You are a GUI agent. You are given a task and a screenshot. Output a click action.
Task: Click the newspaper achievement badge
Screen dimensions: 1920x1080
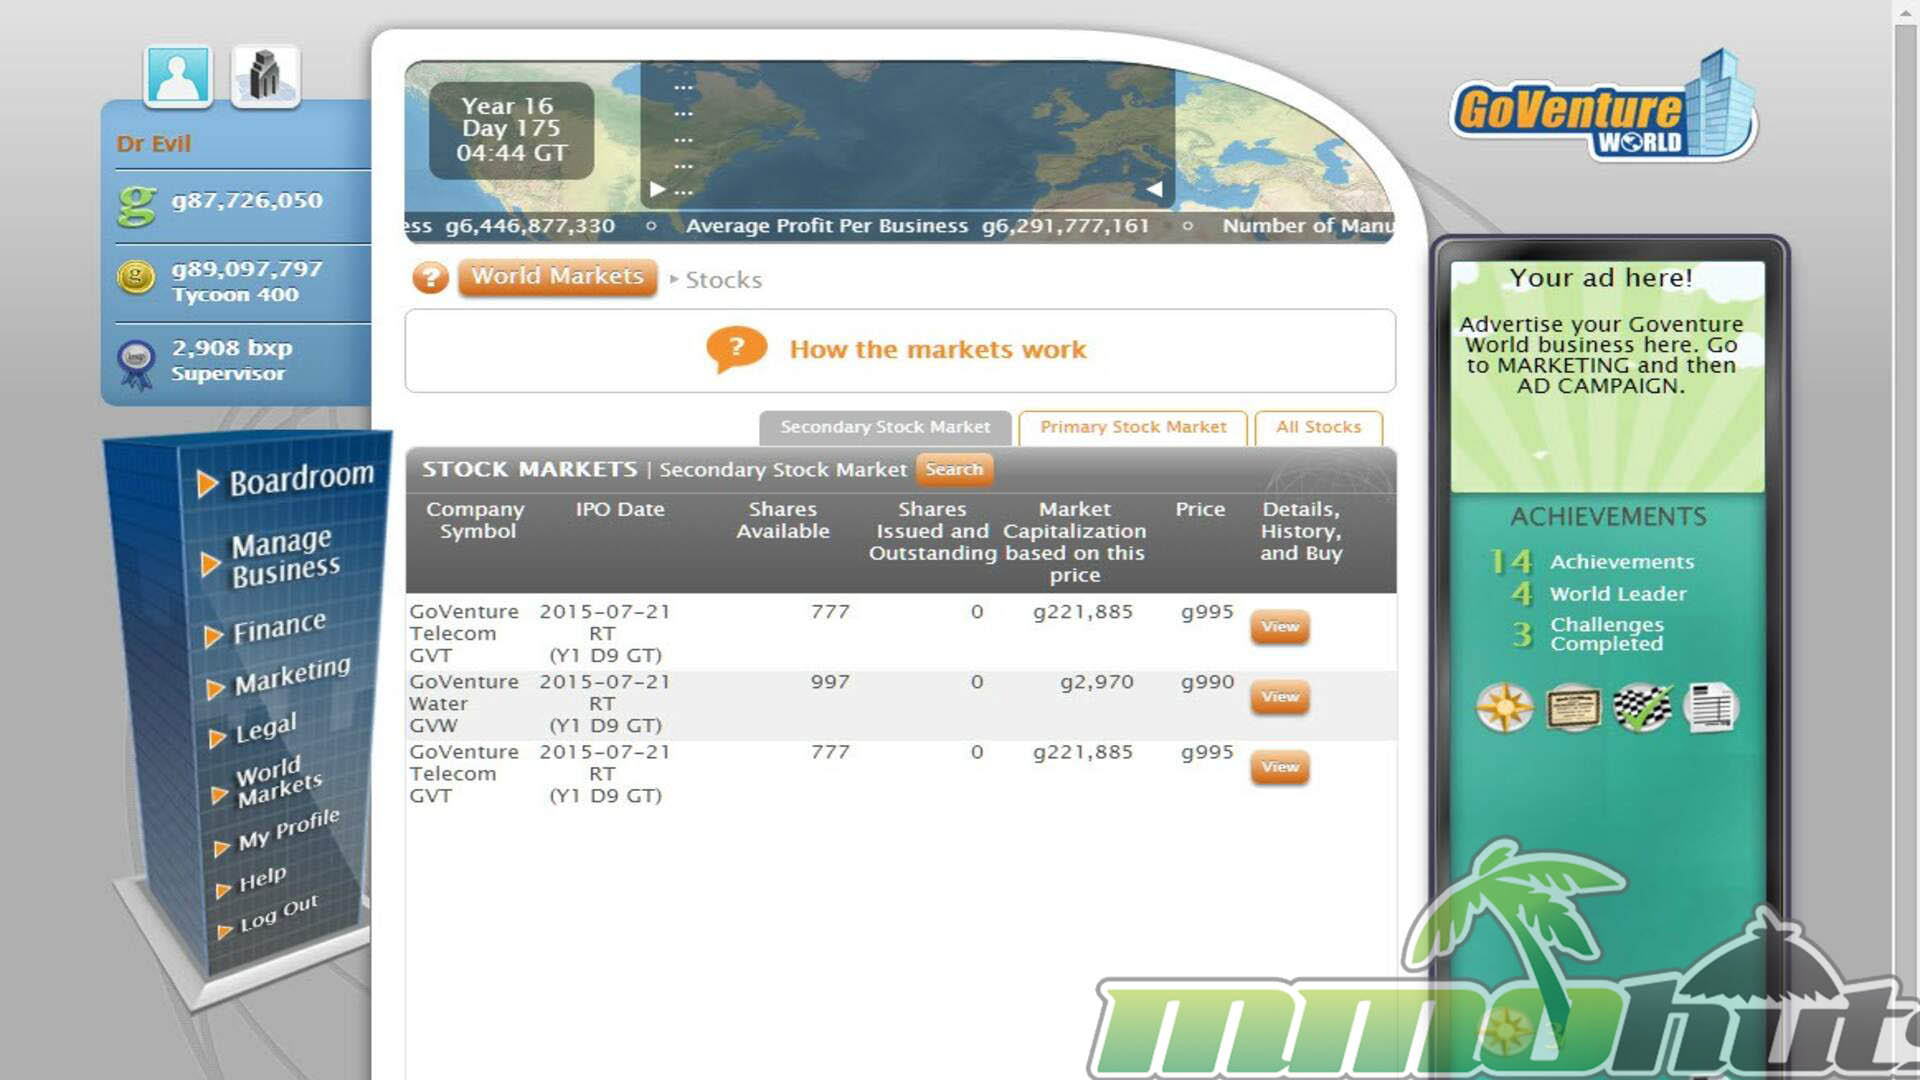(1711, 708)
